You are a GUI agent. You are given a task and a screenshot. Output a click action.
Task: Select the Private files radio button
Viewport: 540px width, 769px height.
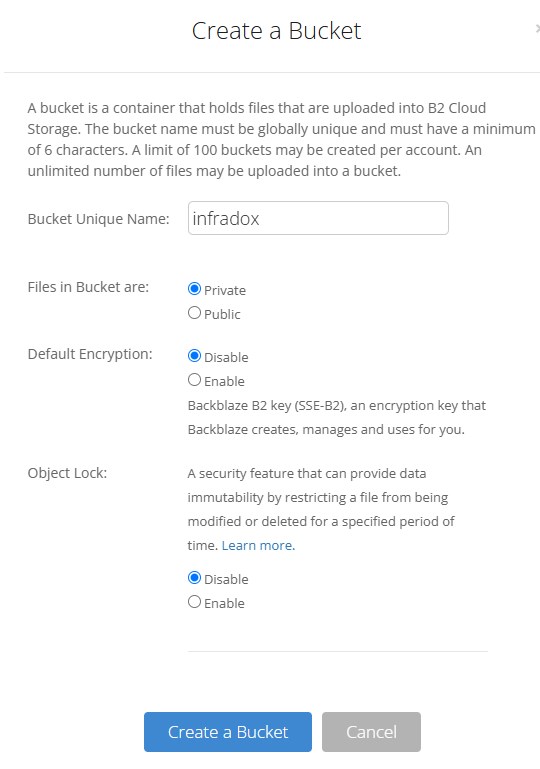194,289
